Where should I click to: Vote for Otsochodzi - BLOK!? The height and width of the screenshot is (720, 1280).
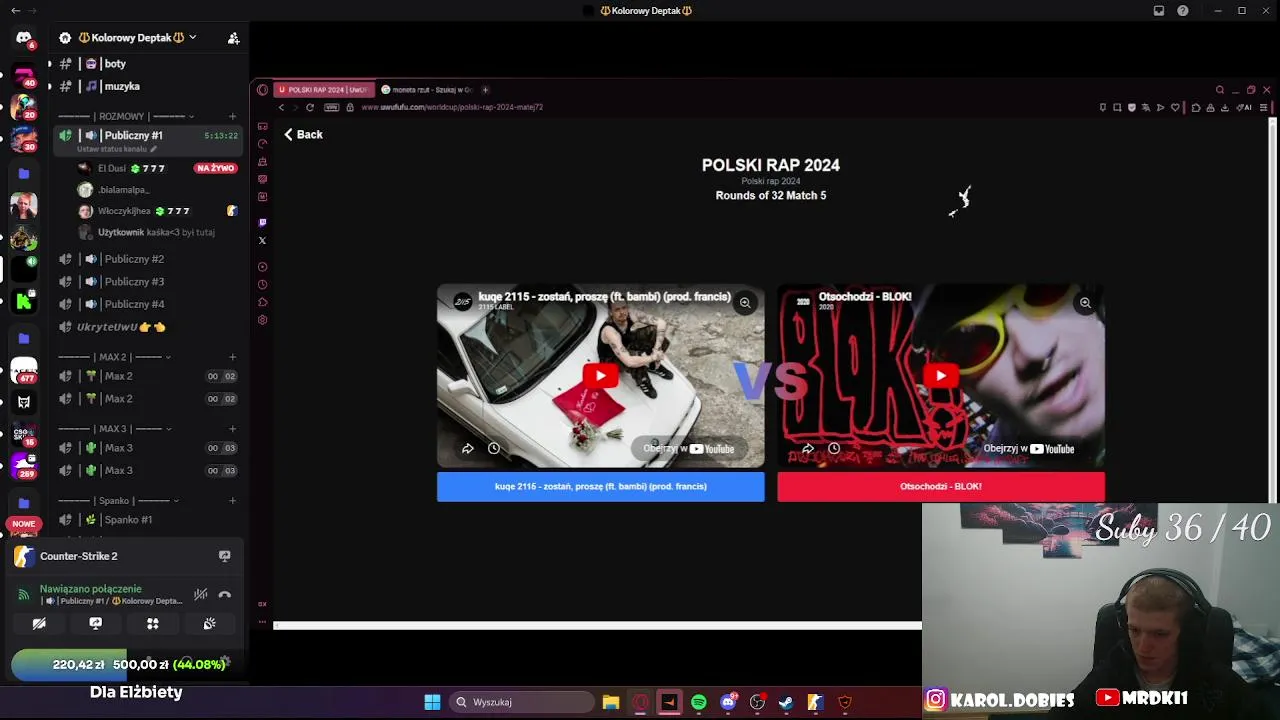[x=941, y=486]
